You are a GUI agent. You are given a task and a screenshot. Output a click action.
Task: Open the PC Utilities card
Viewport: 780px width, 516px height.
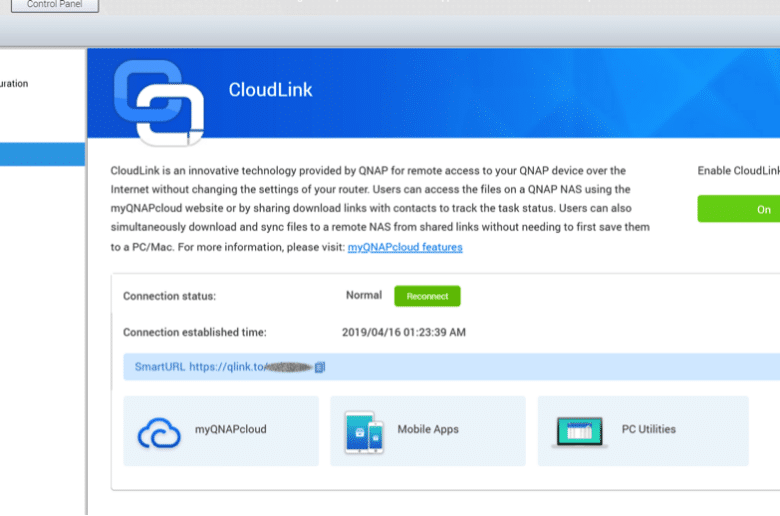643,431
